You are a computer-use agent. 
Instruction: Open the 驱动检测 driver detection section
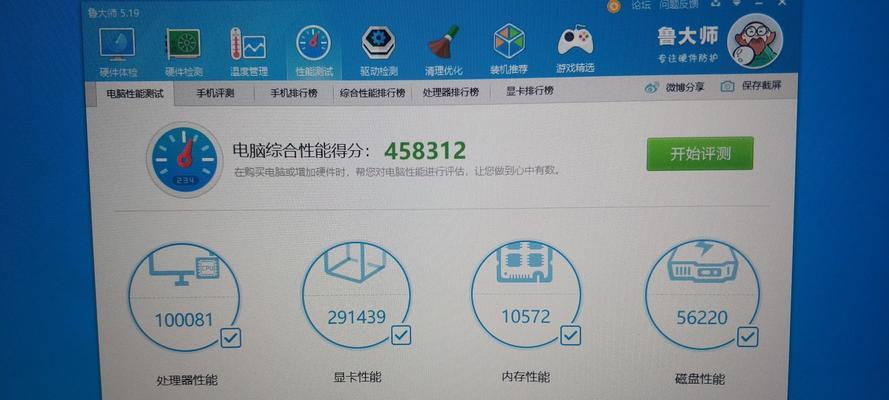[x=379, y=52]
